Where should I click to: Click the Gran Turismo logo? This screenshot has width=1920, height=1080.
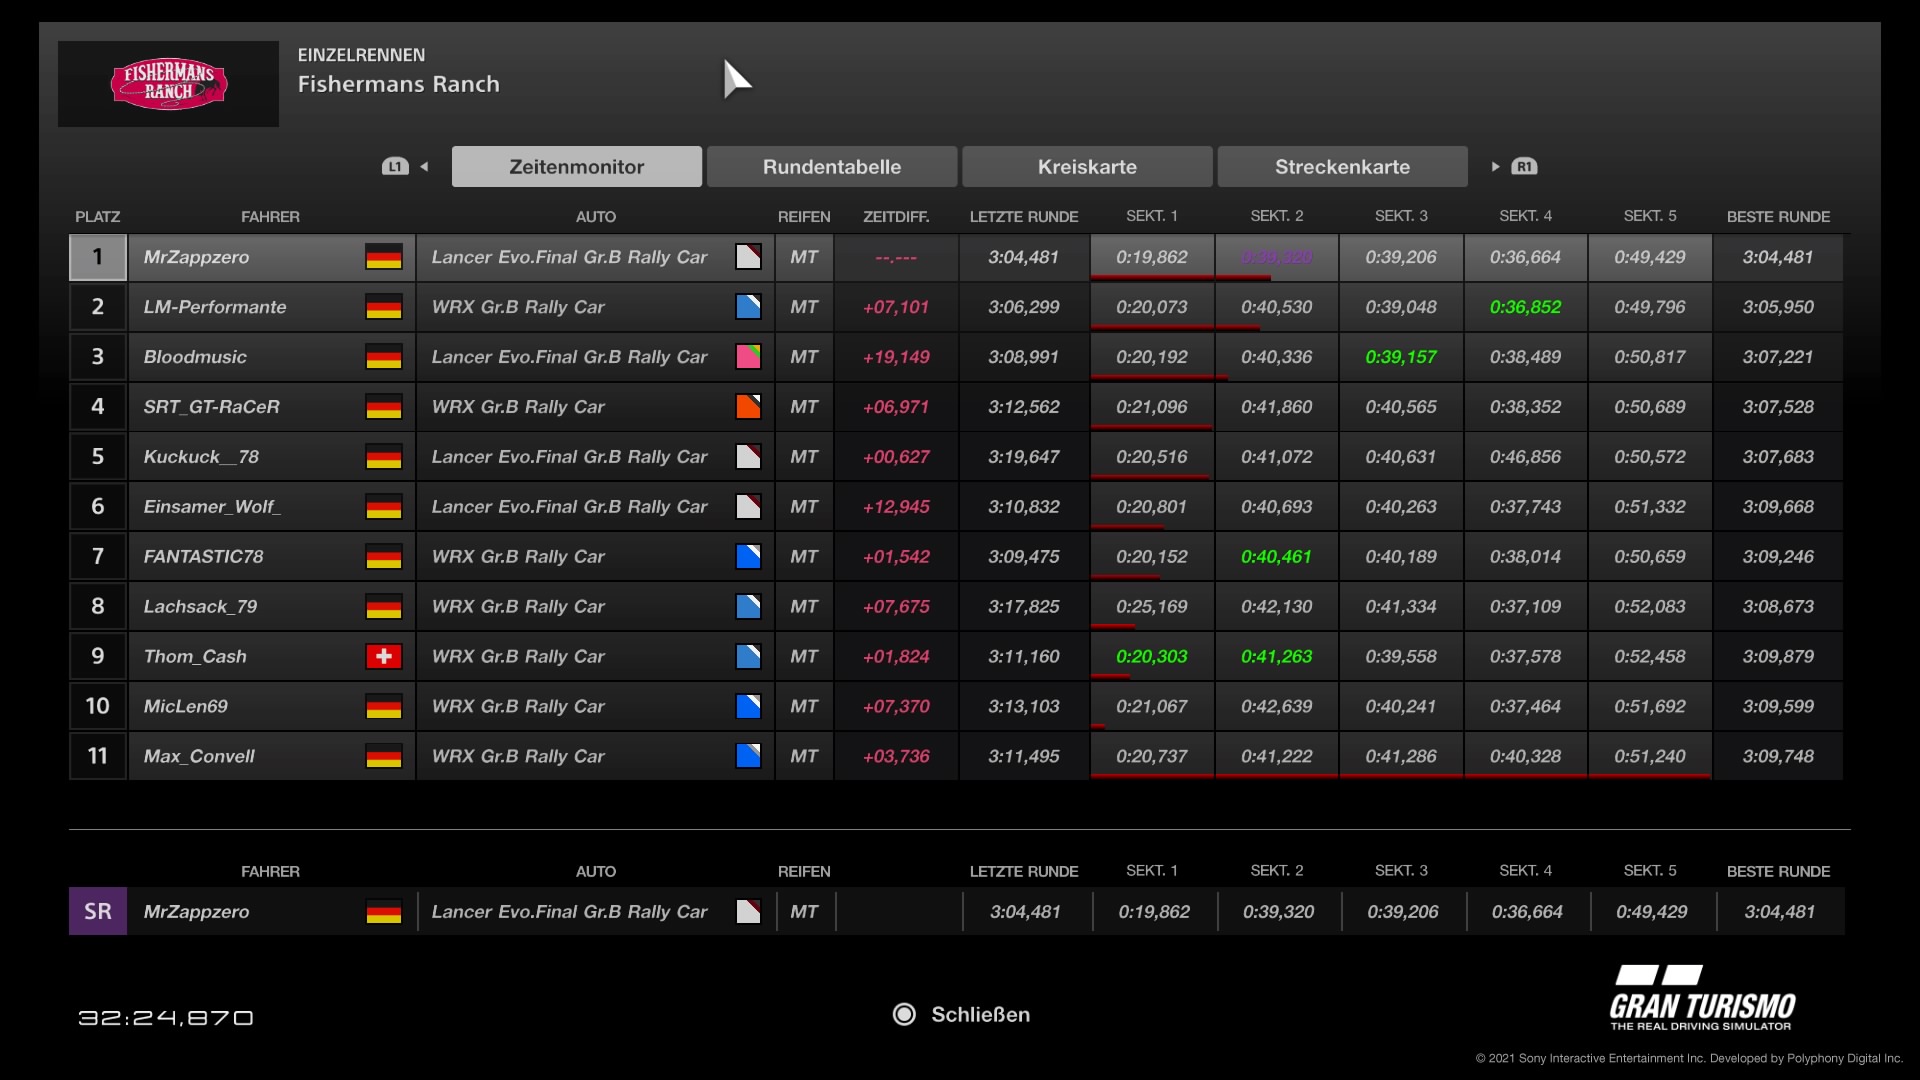tap(1702, 998)
